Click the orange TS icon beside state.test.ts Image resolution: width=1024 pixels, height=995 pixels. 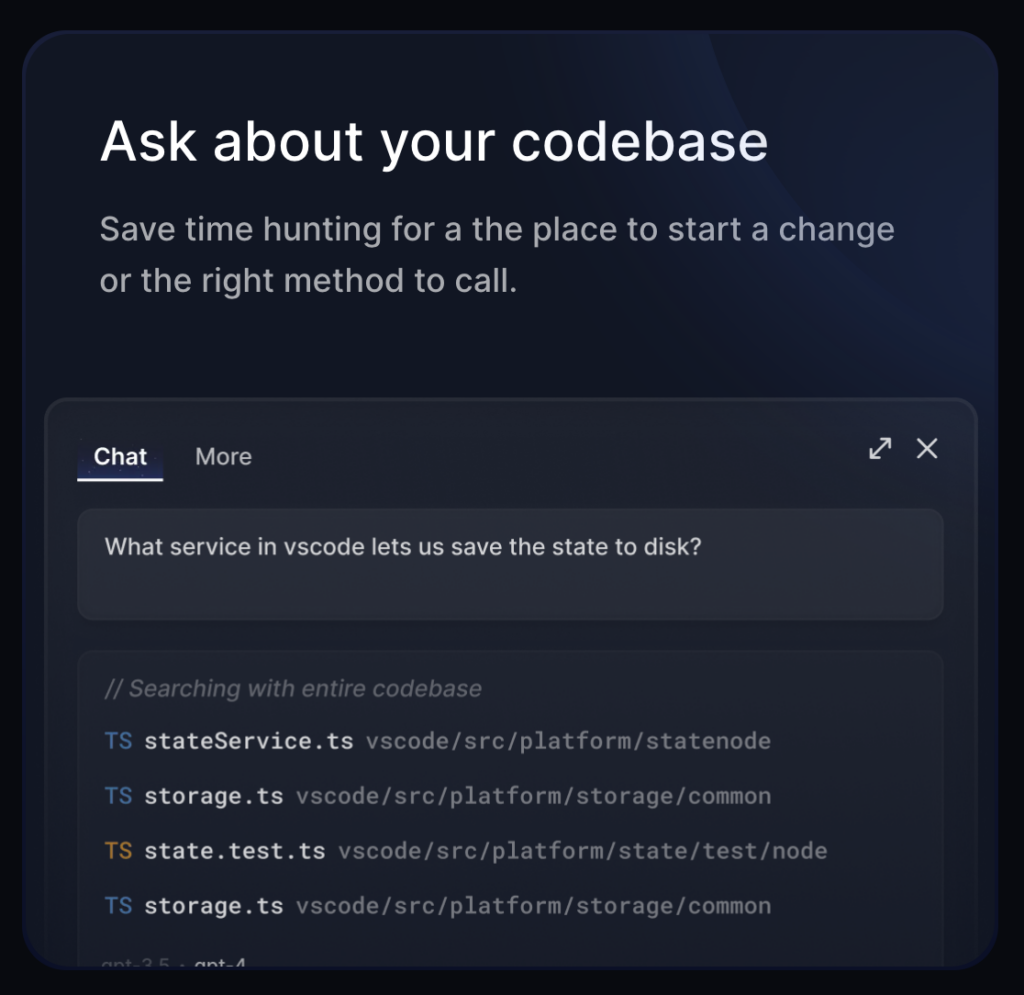[118, 851]
